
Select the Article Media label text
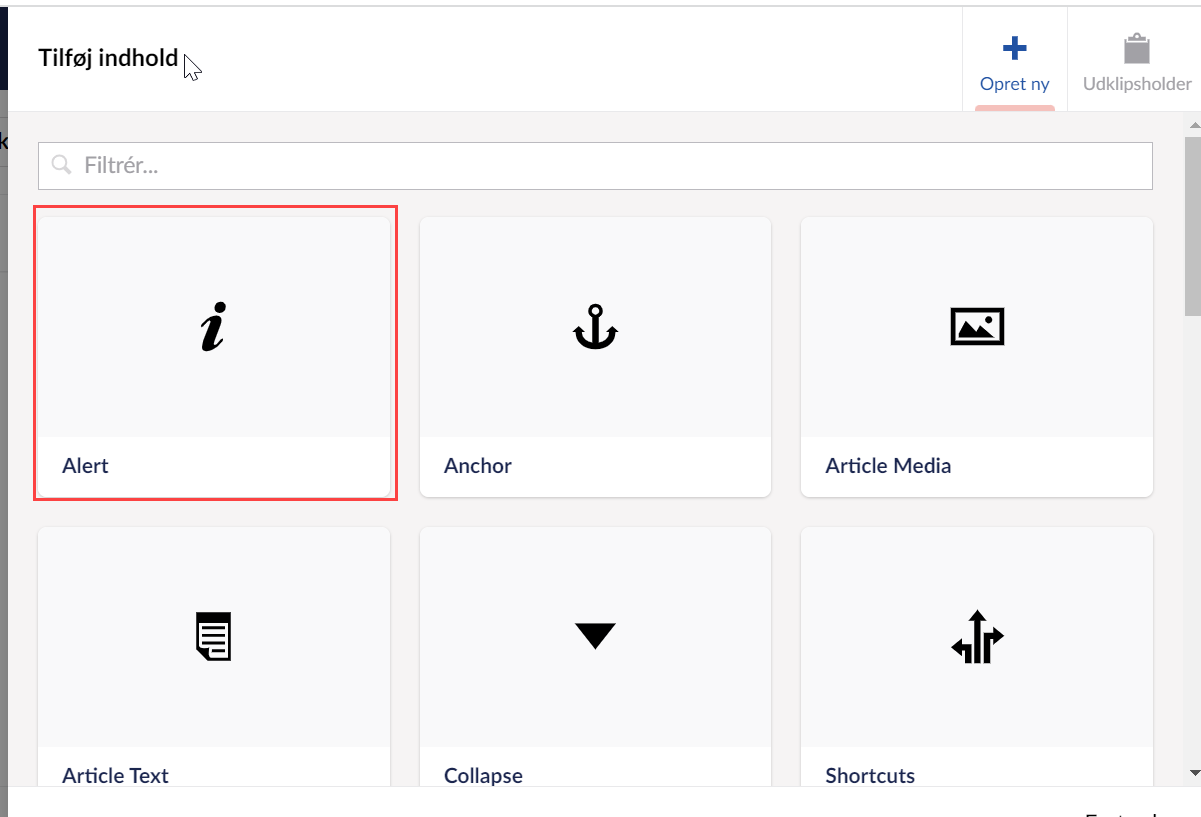pos(888,466)
